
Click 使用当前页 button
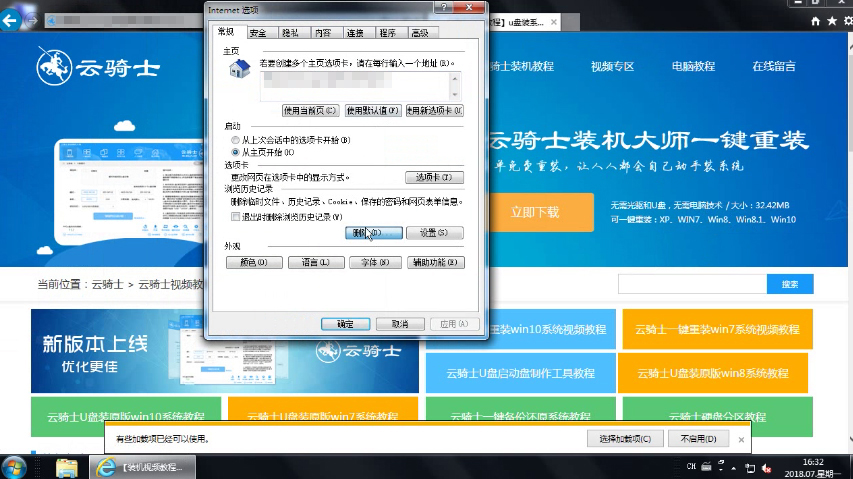(x=311, y=110)
